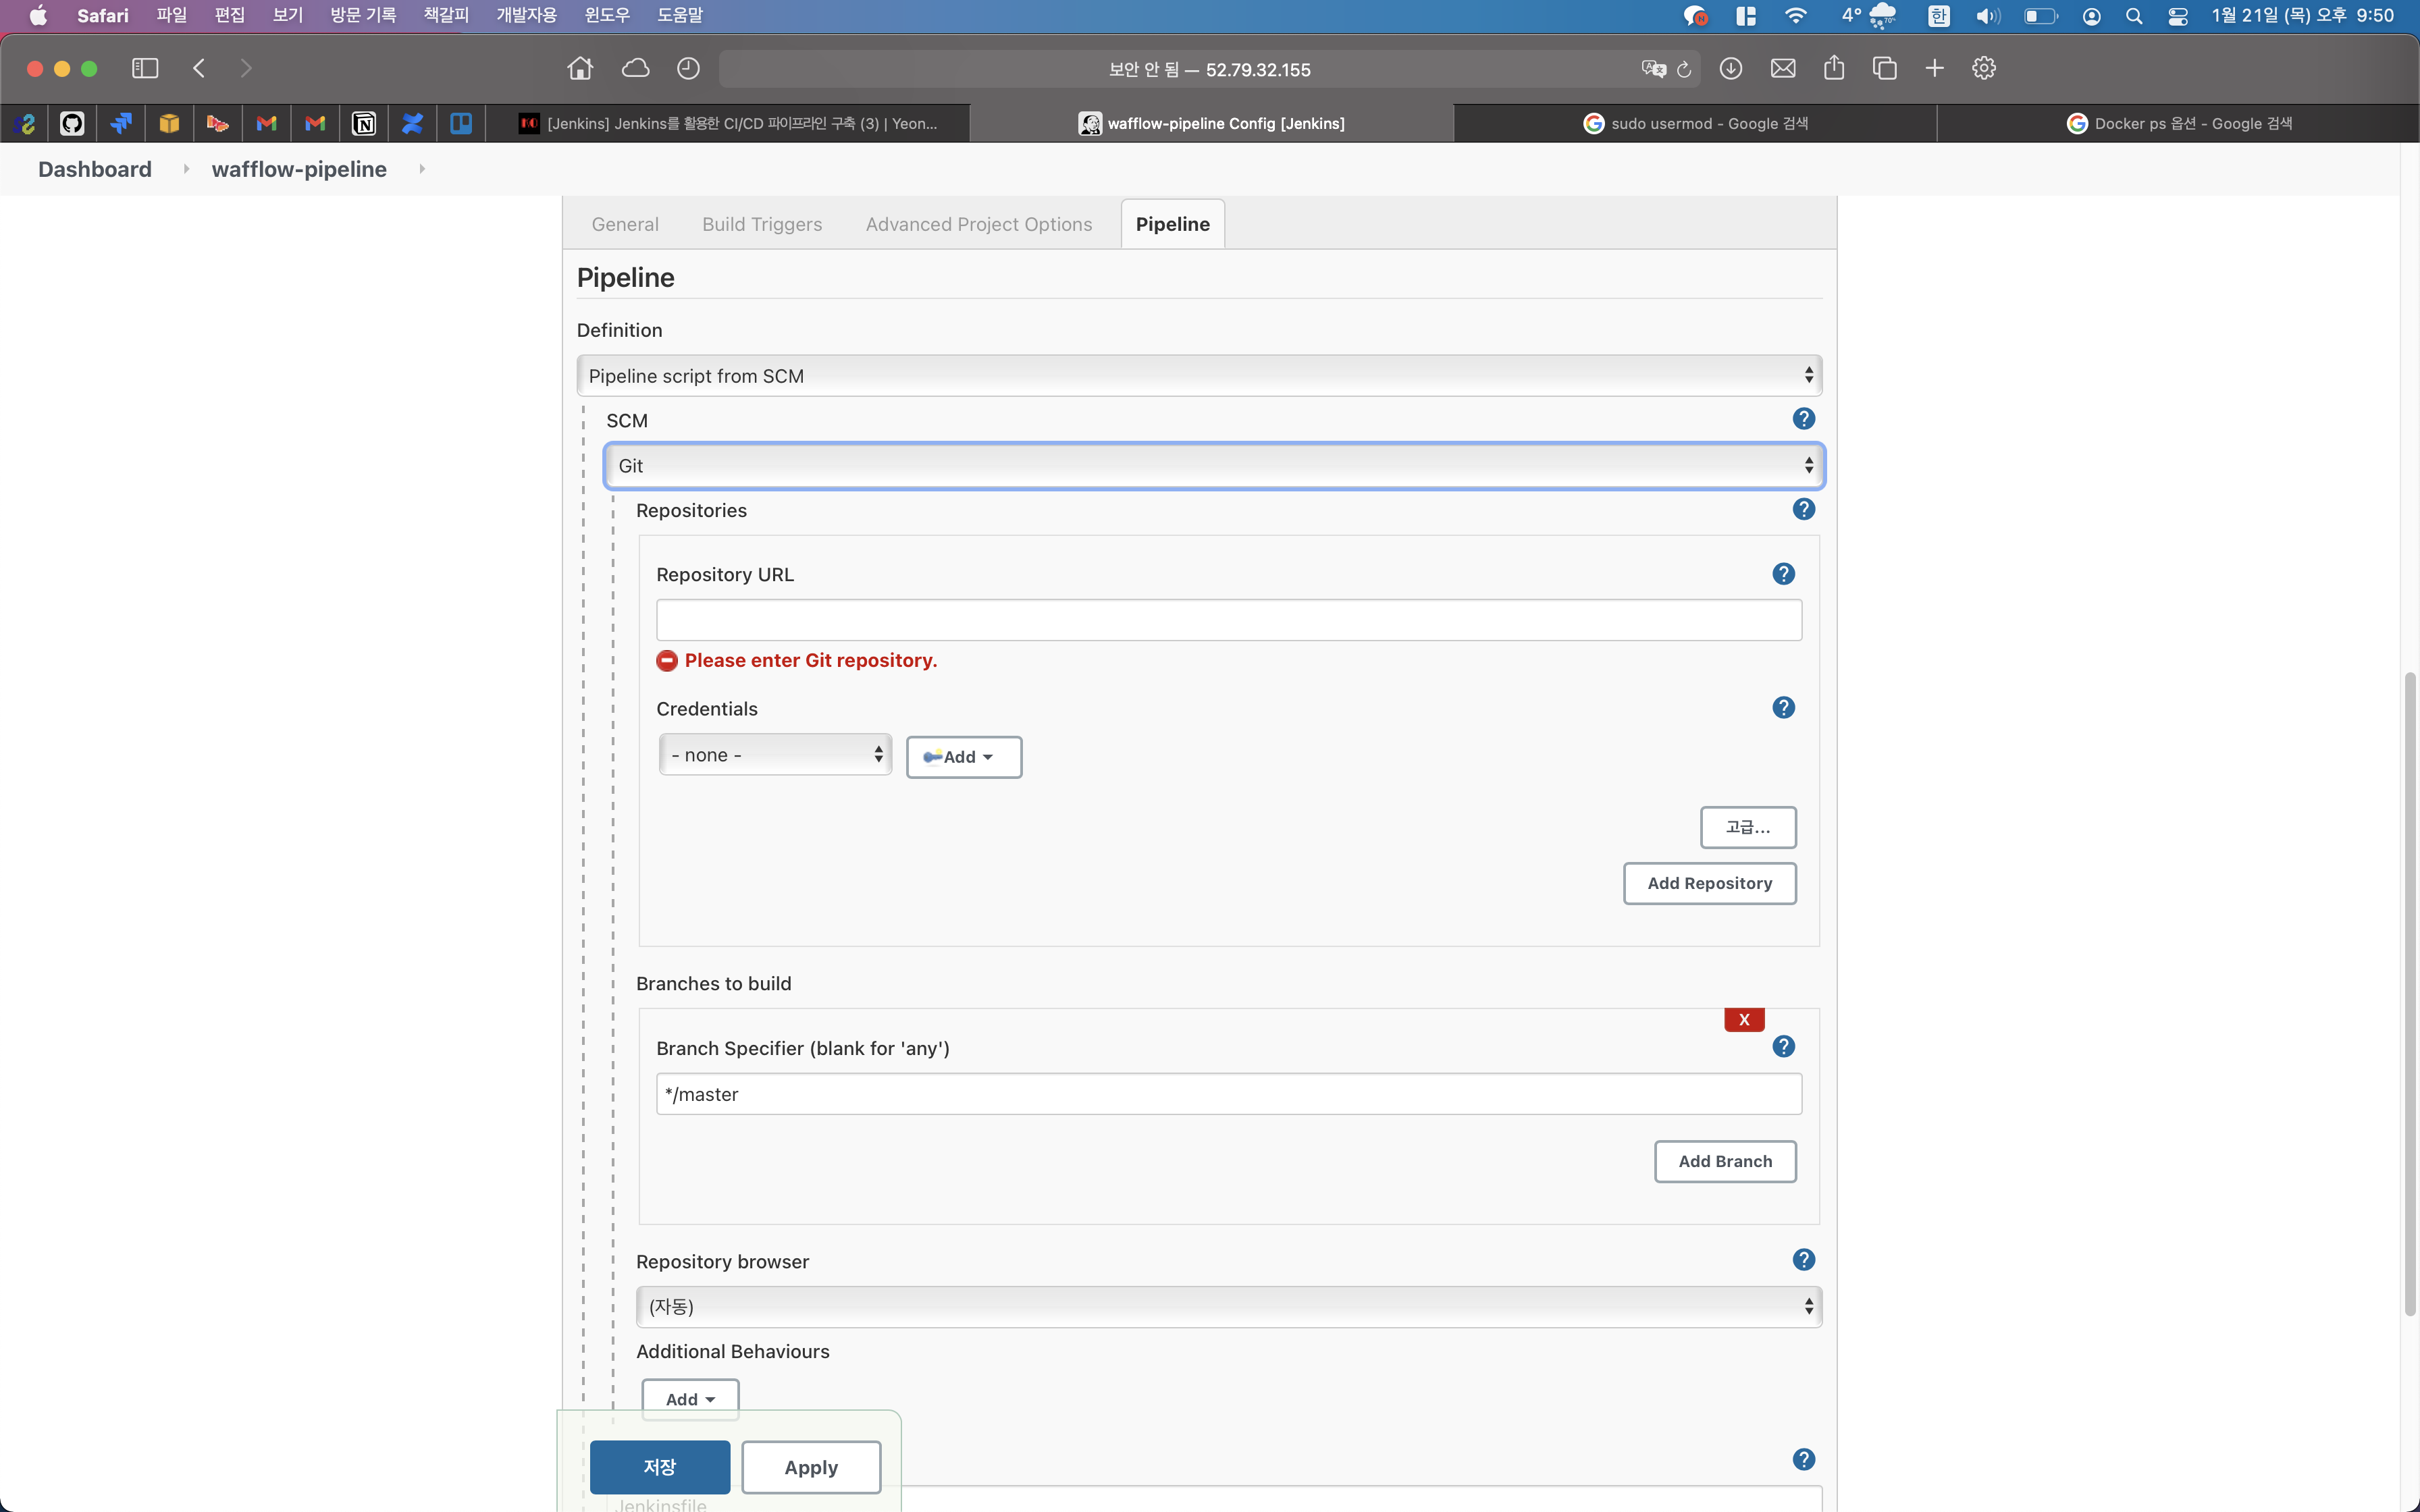Open the 방문 기록 menu
2420x1512 pixels.
pos(363,16)
